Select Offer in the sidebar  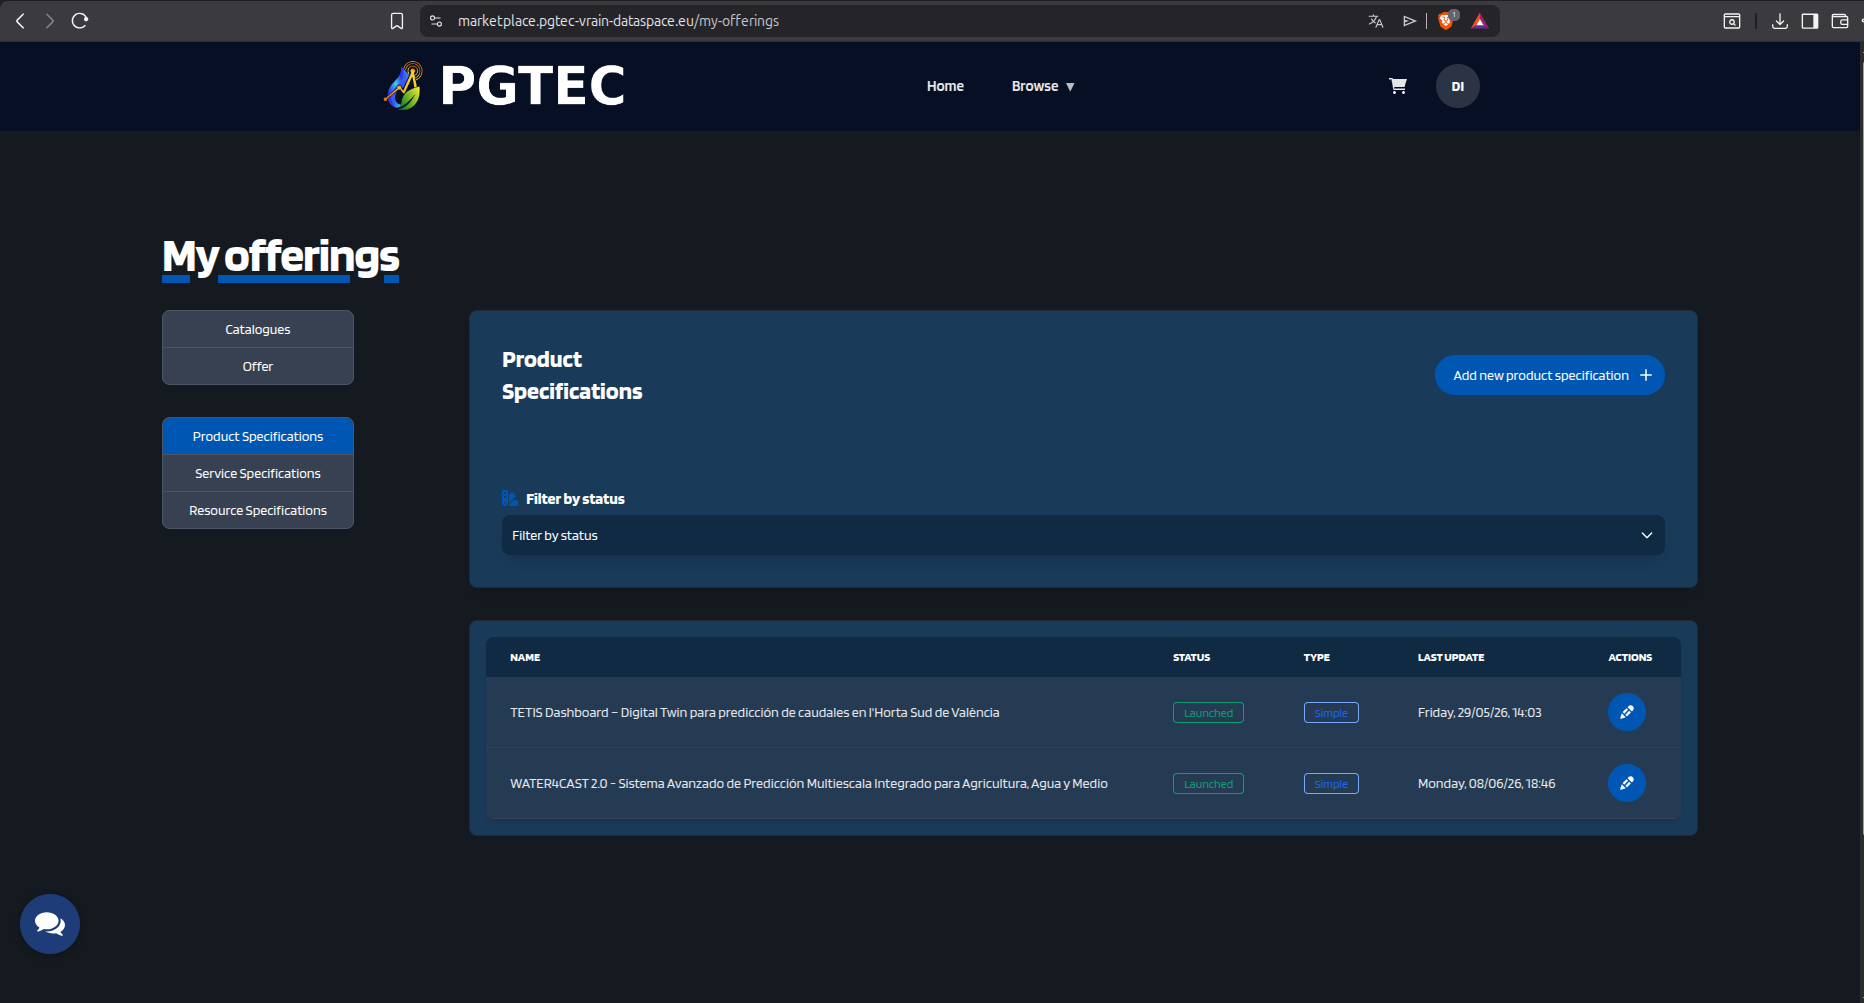point(258,366)
